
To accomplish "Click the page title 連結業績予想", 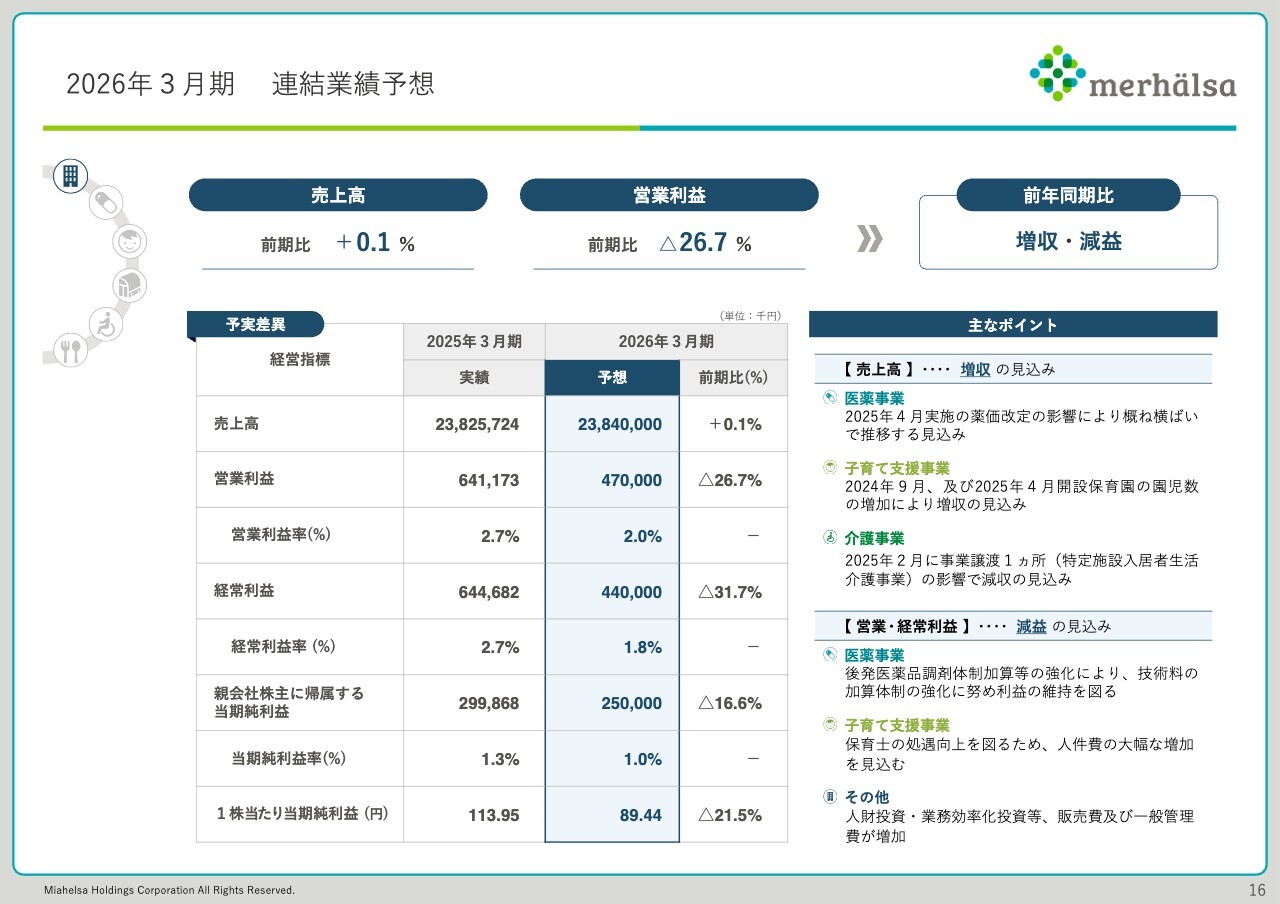I will click(x=354, y=84).
